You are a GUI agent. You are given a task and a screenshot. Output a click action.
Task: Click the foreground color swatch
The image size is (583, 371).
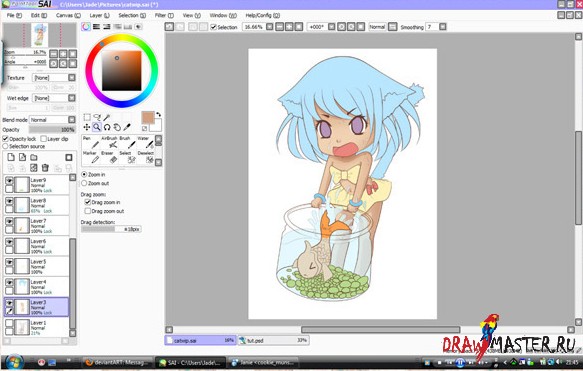(148, 117)
